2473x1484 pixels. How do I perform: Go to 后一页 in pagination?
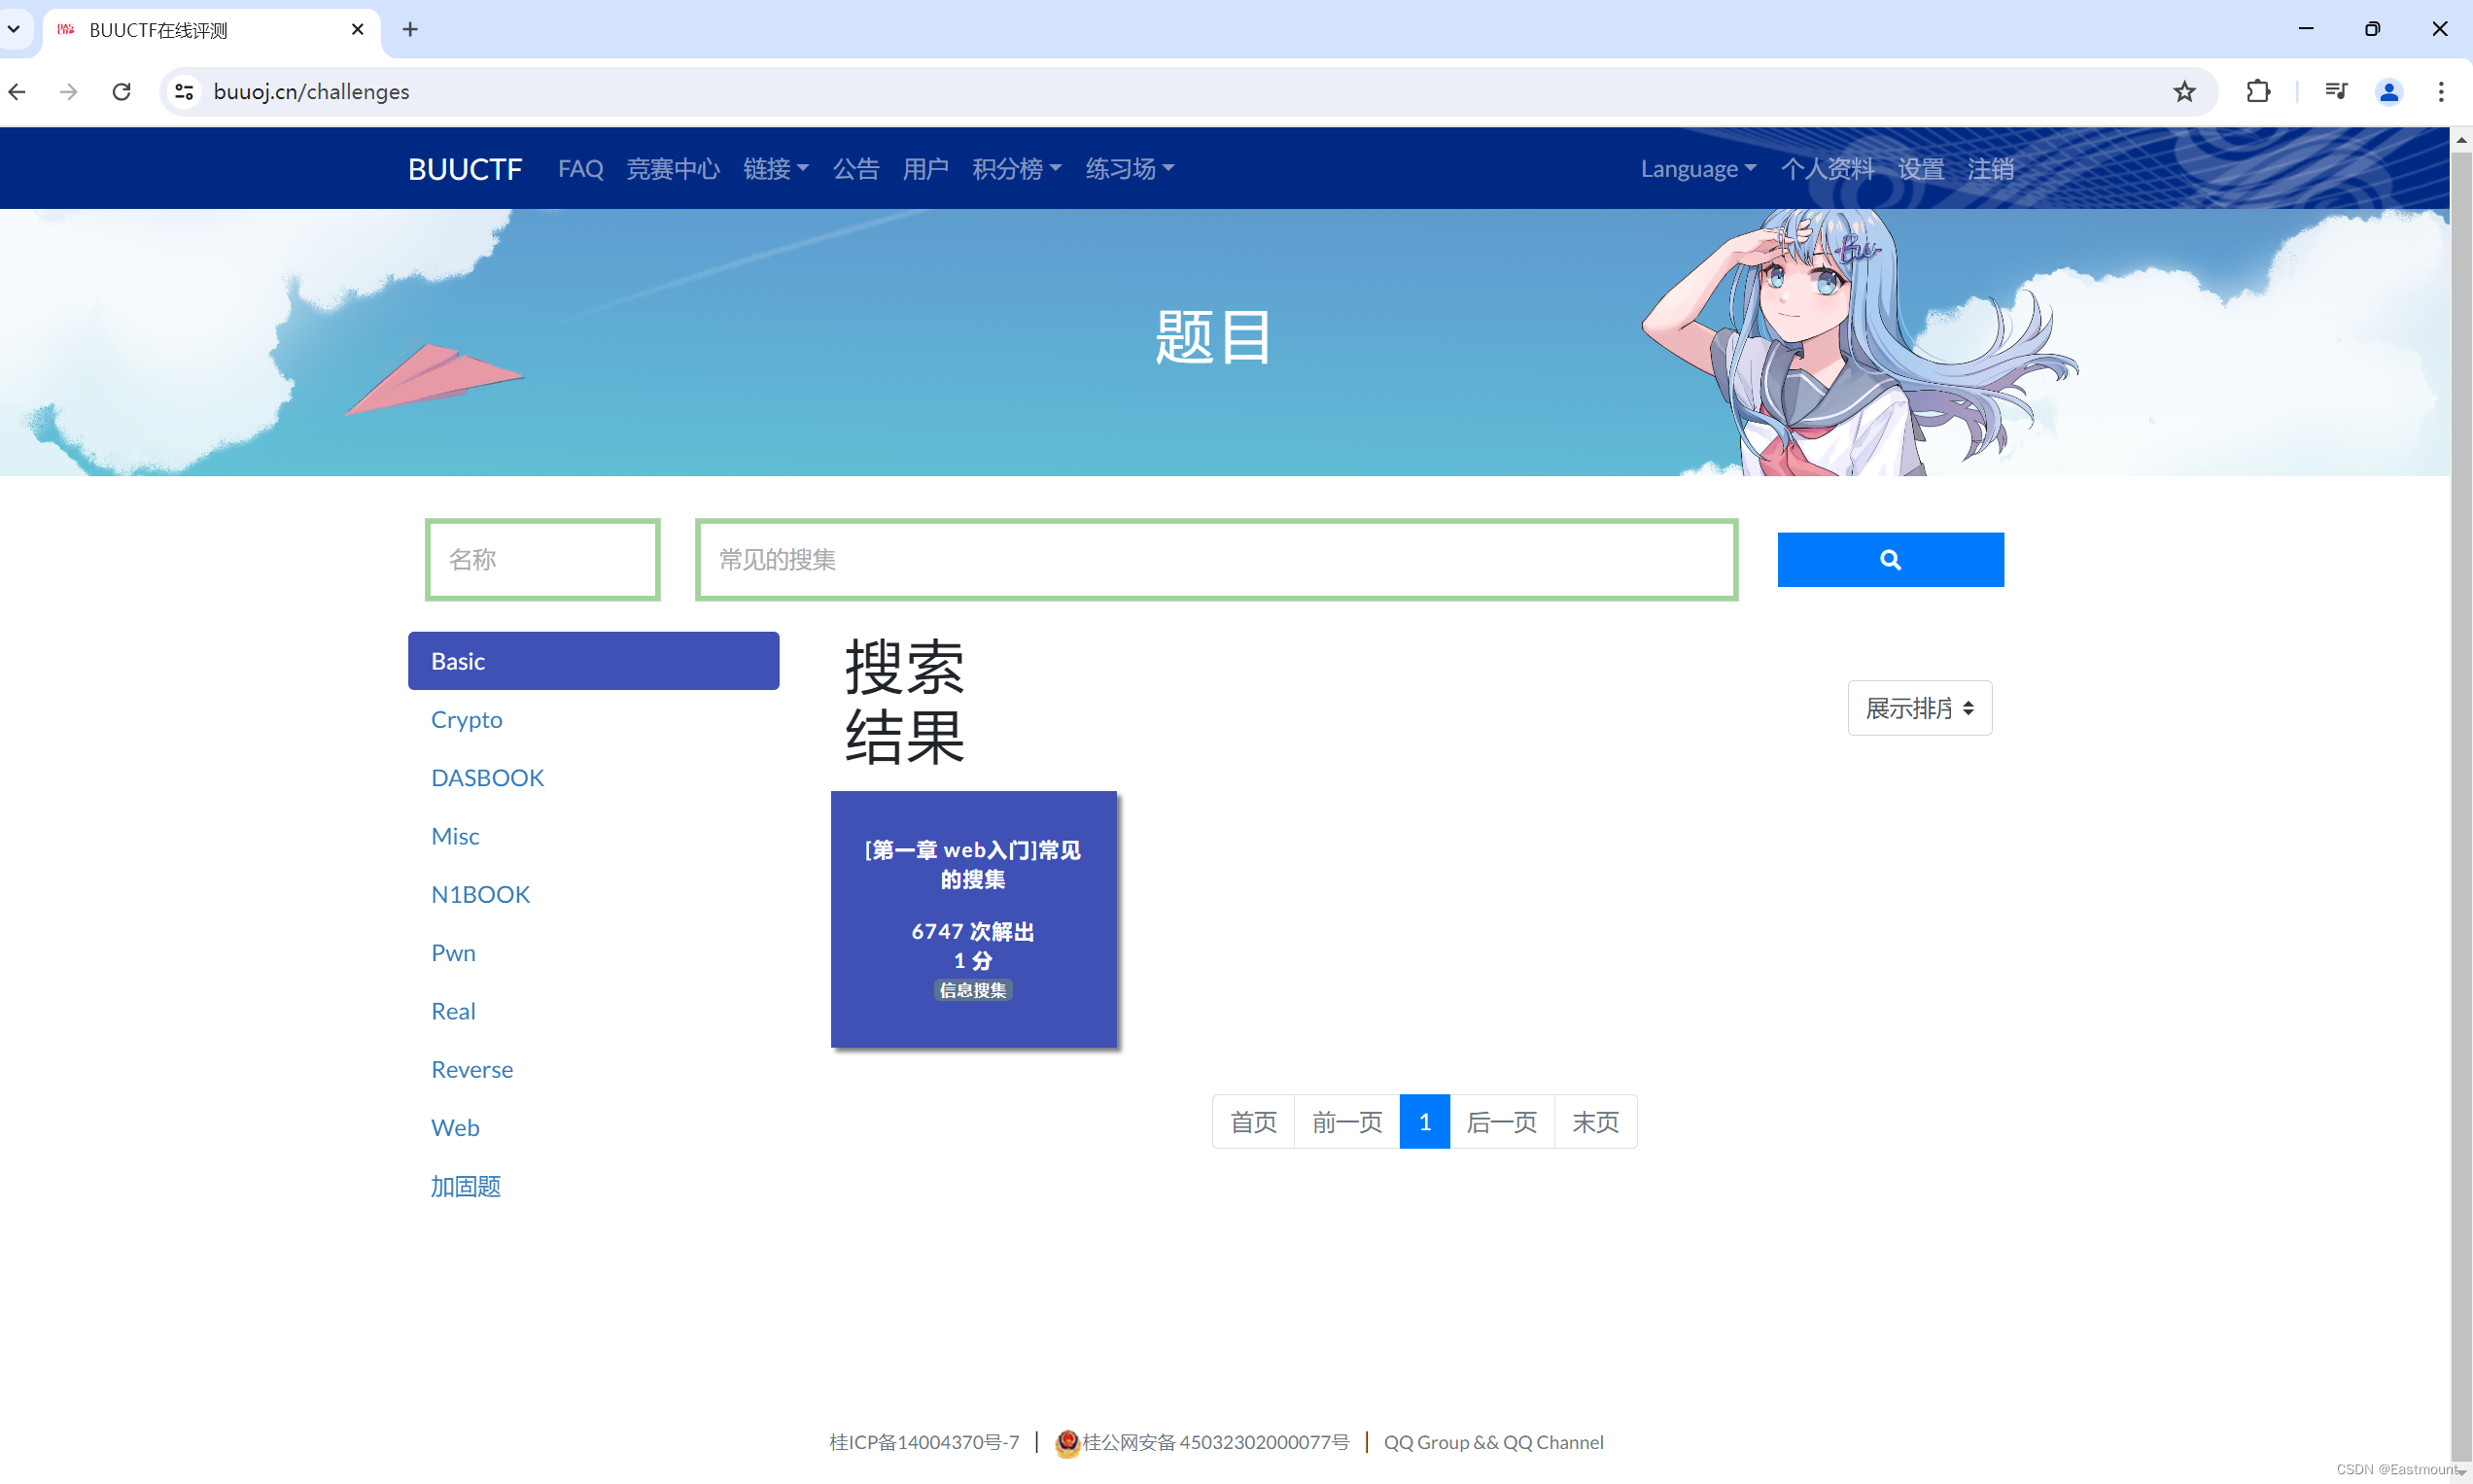(x=1501, y=1122)
